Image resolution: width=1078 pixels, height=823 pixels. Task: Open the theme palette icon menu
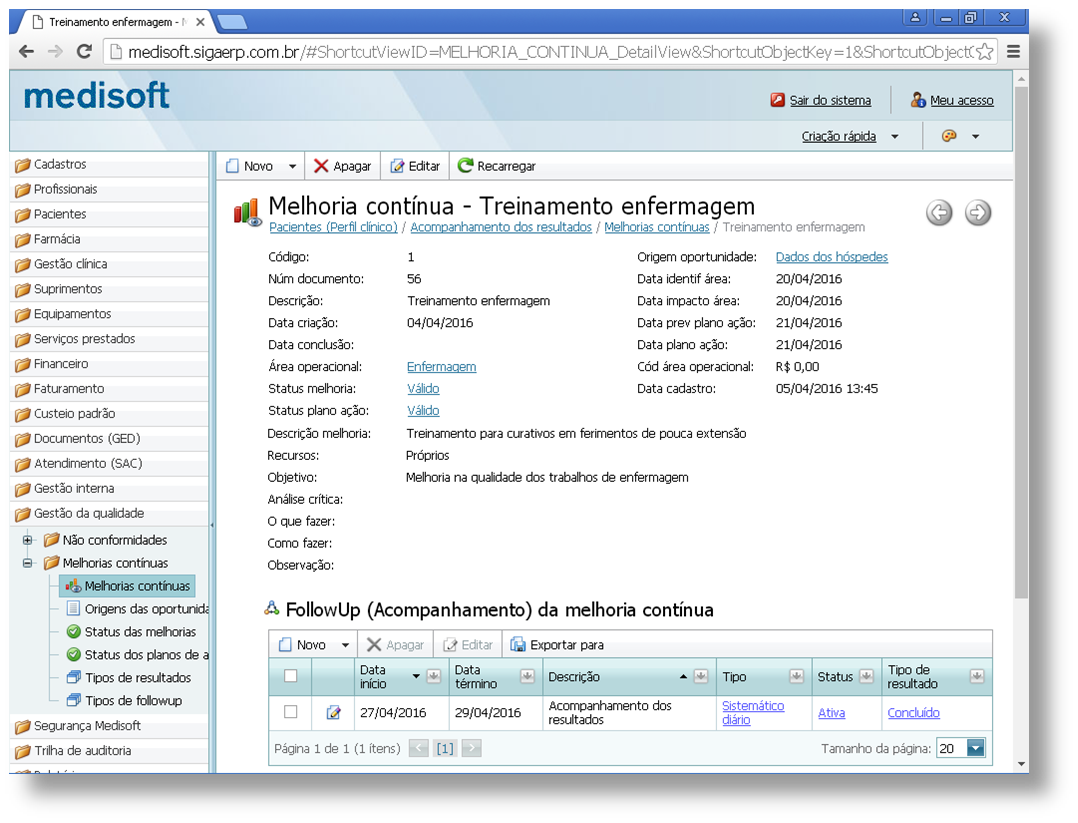[949, 136]
